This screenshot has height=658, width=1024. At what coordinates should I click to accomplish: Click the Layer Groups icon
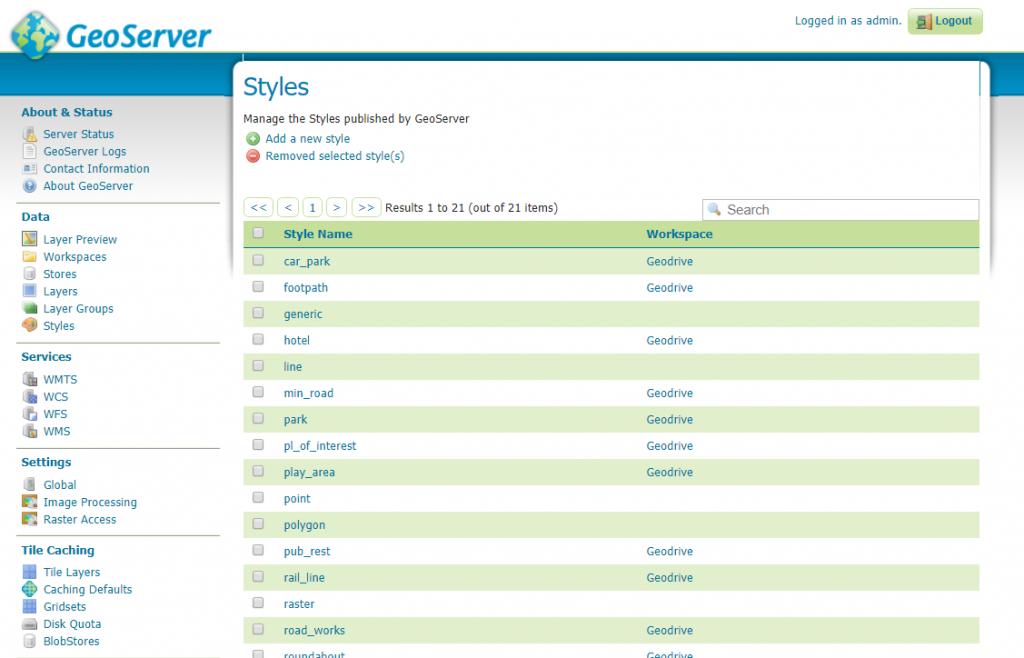tap(29, 308)
